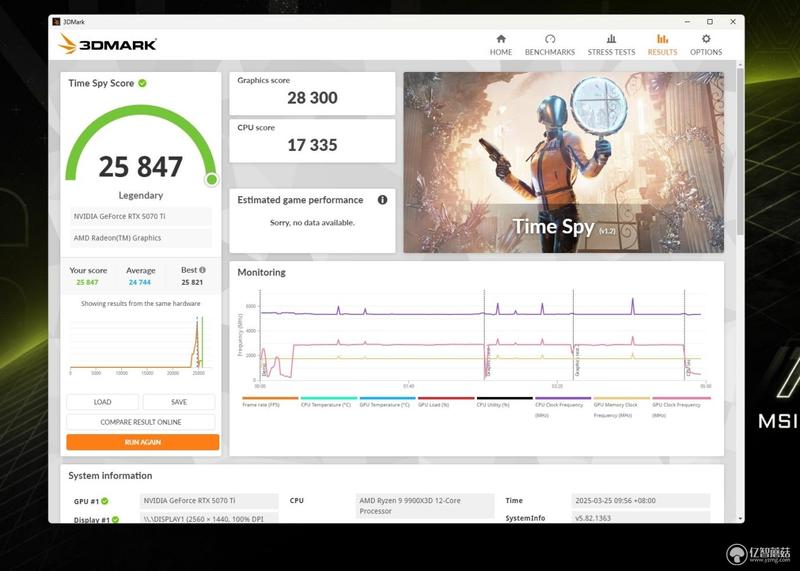Screen dimensions: 800x571
Task: Click the NVIDIA GeForce RTX 5070 Ti field under Legendary
Action: coord(141,216)
